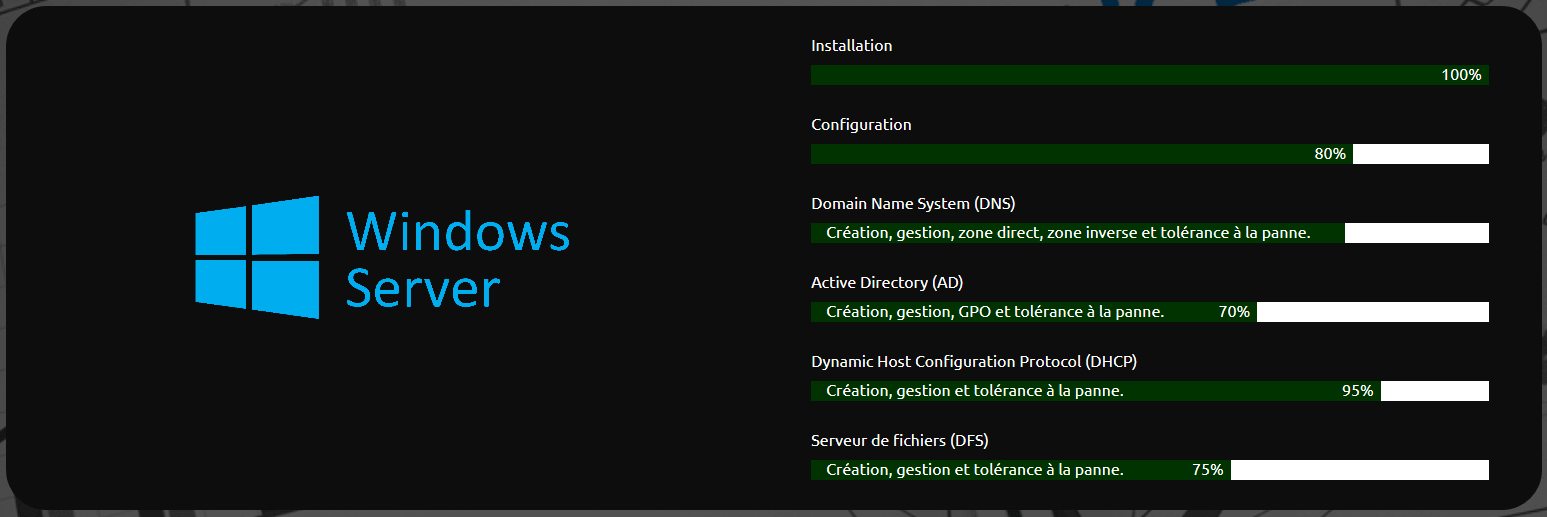Screen dimensions: 1547x517
Task: Click the Active Directory progress bar
Action: pyautogui.click(x=1150, y=312)
